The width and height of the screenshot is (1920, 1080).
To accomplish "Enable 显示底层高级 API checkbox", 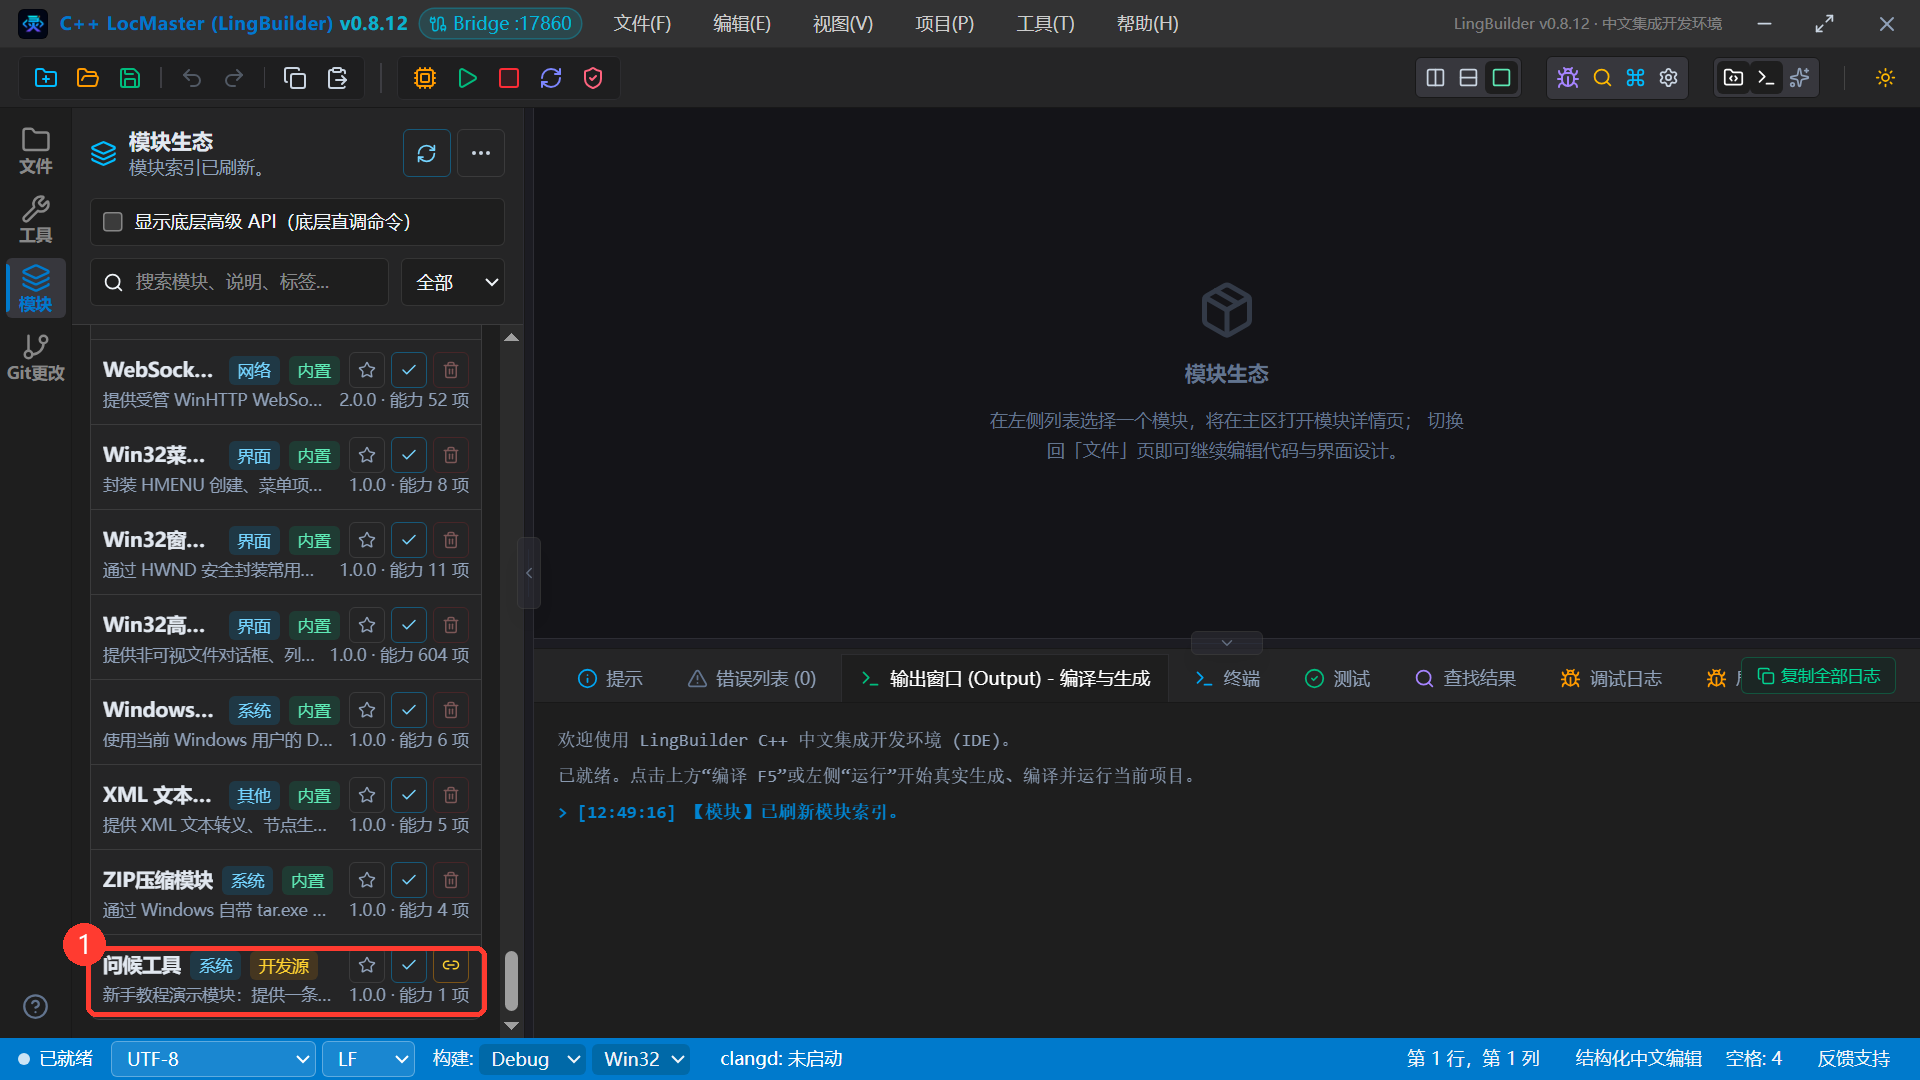I will point(113,222).
